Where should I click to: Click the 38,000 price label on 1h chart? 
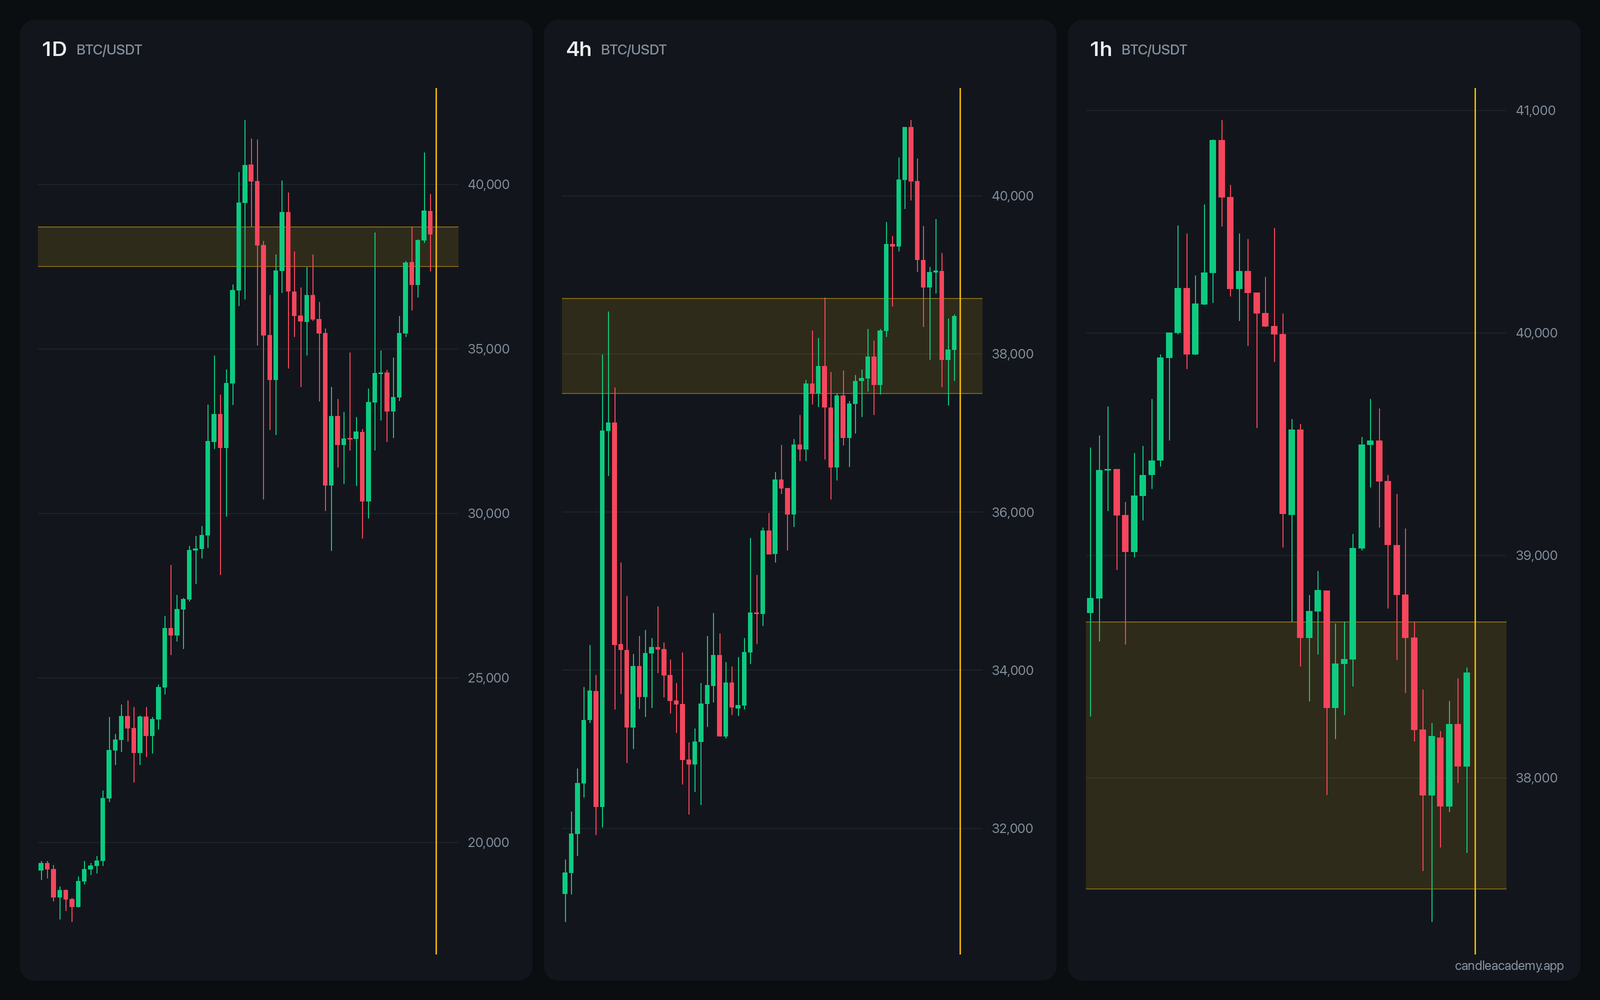pyautogui.click(x=1535, y=778)
